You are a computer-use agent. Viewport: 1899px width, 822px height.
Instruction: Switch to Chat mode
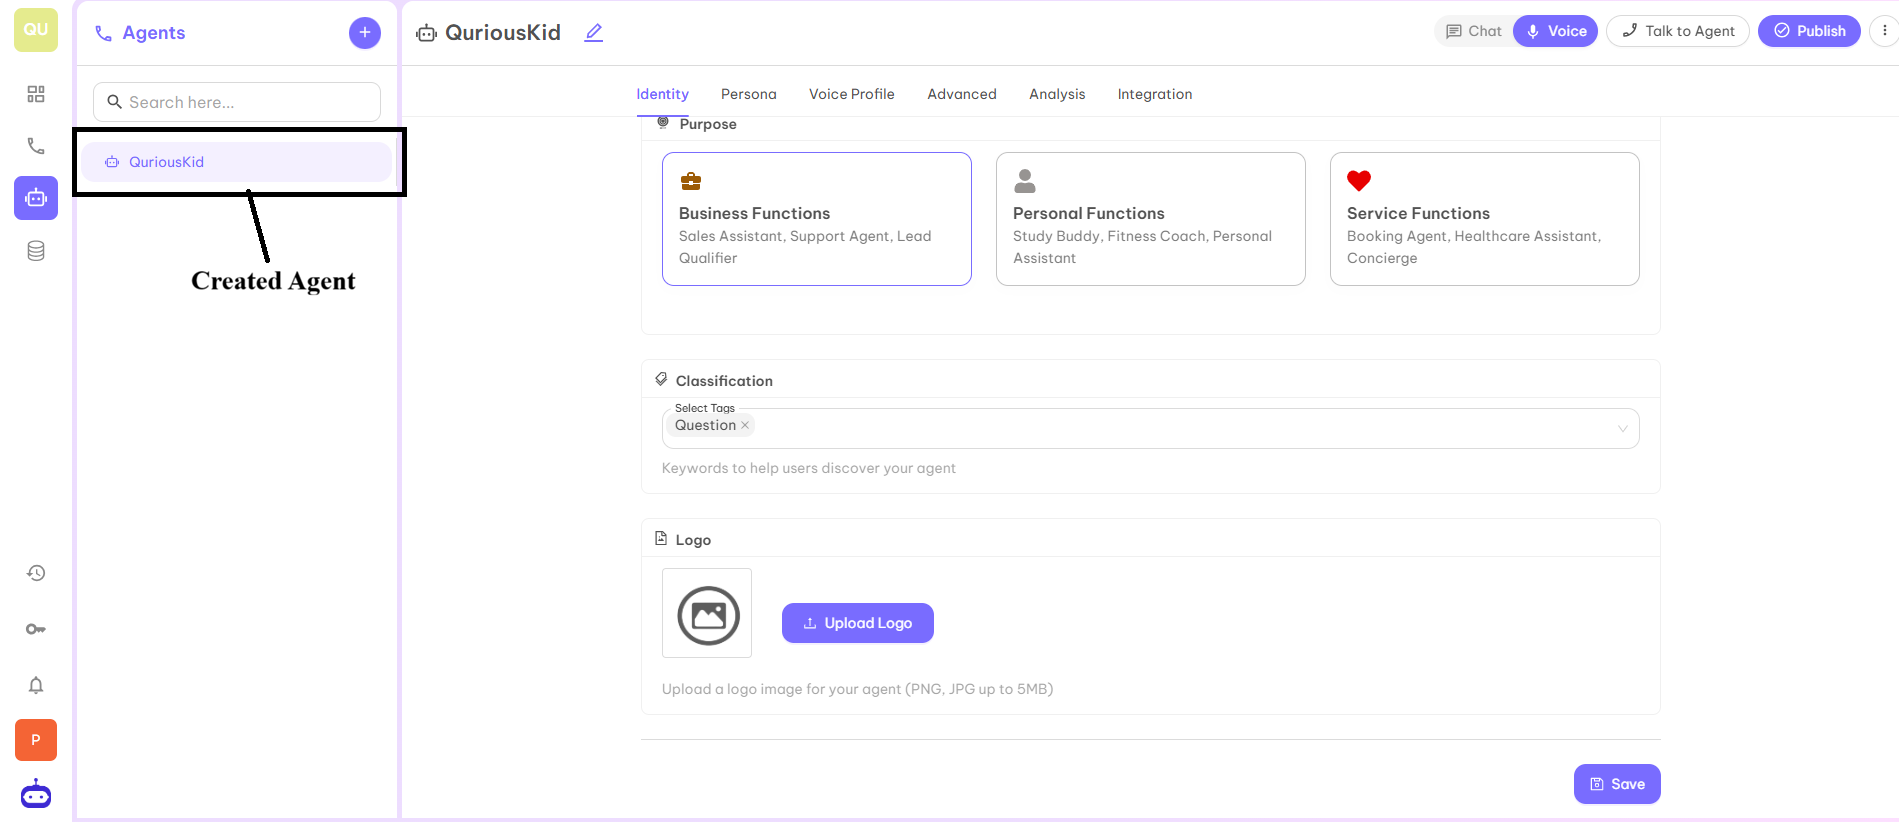pos(1474,31)
